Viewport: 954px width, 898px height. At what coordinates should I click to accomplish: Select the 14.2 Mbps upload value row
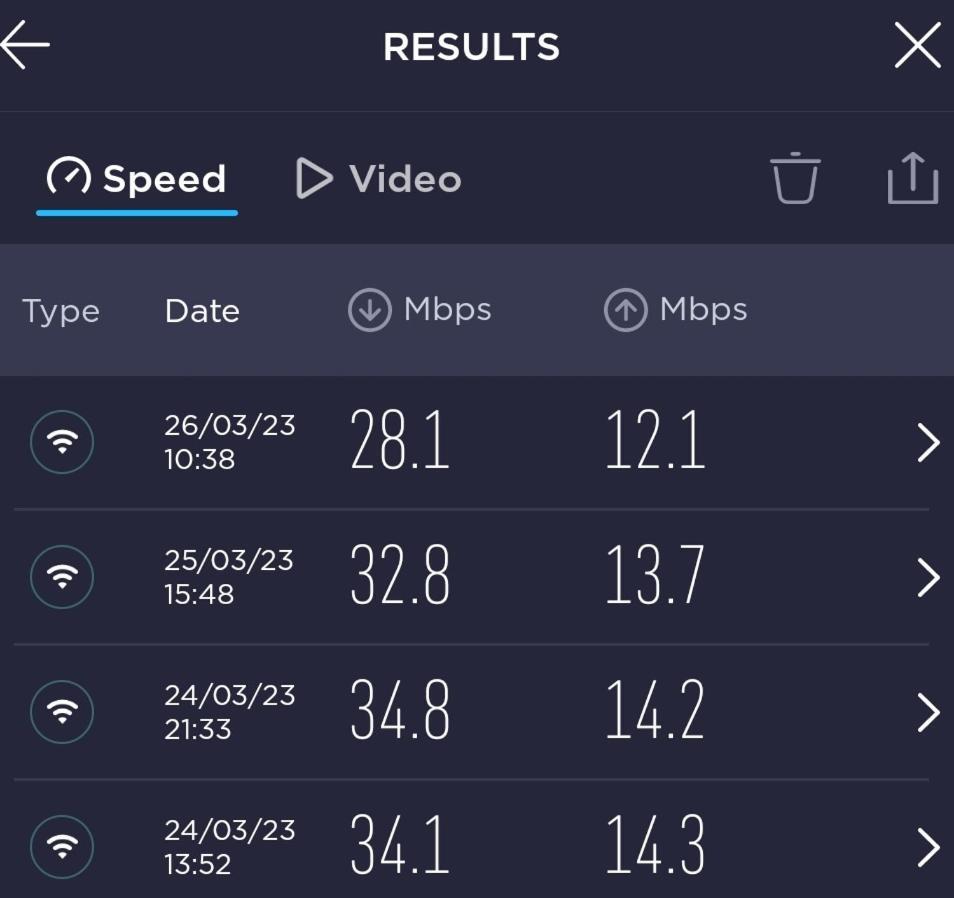pyautogui.click(x=477, y=712)
